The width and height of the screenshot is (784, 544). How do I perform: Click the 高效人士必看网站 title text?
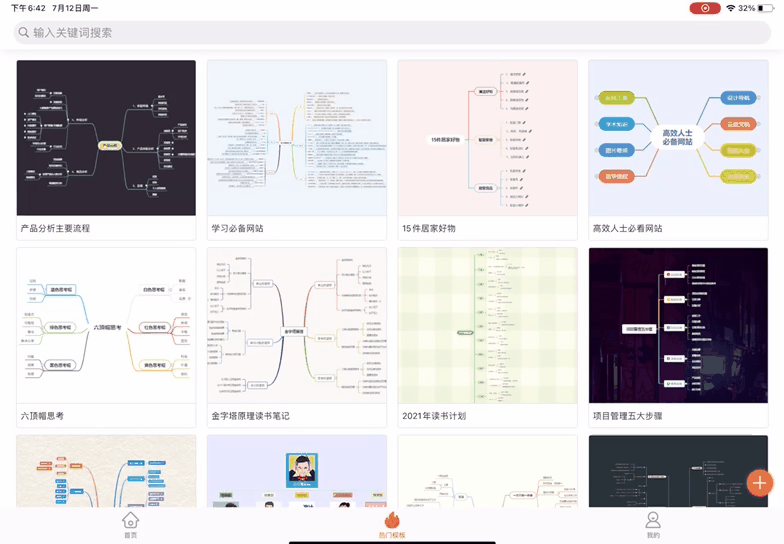pos(628,228)
